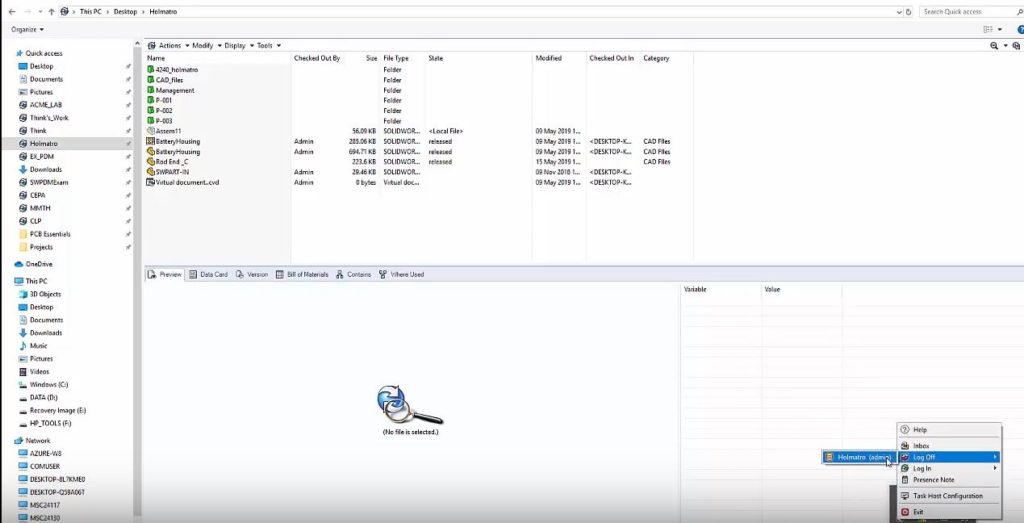Screen dimensions: 1024x523
Task: Click the PDM vault icon beside search dropdown
Action: point(1016,46)
